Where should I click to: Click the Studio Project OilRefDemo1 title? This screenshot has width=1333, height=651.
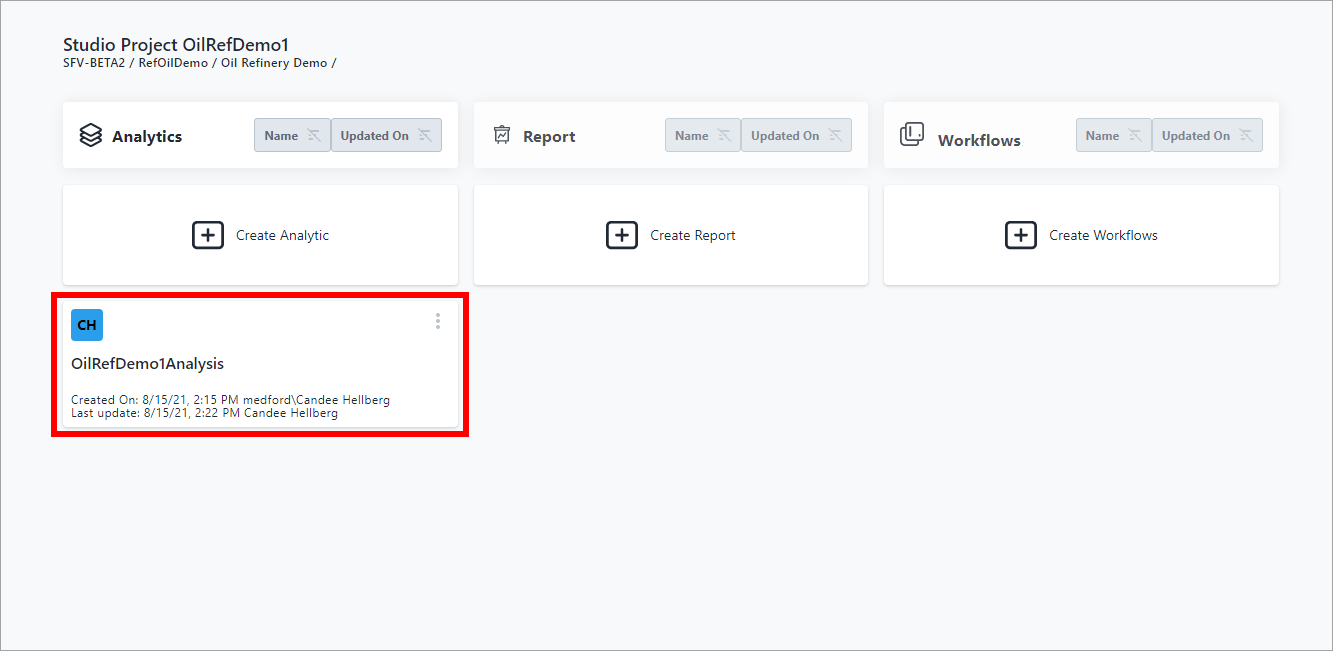tap(176, 45)
